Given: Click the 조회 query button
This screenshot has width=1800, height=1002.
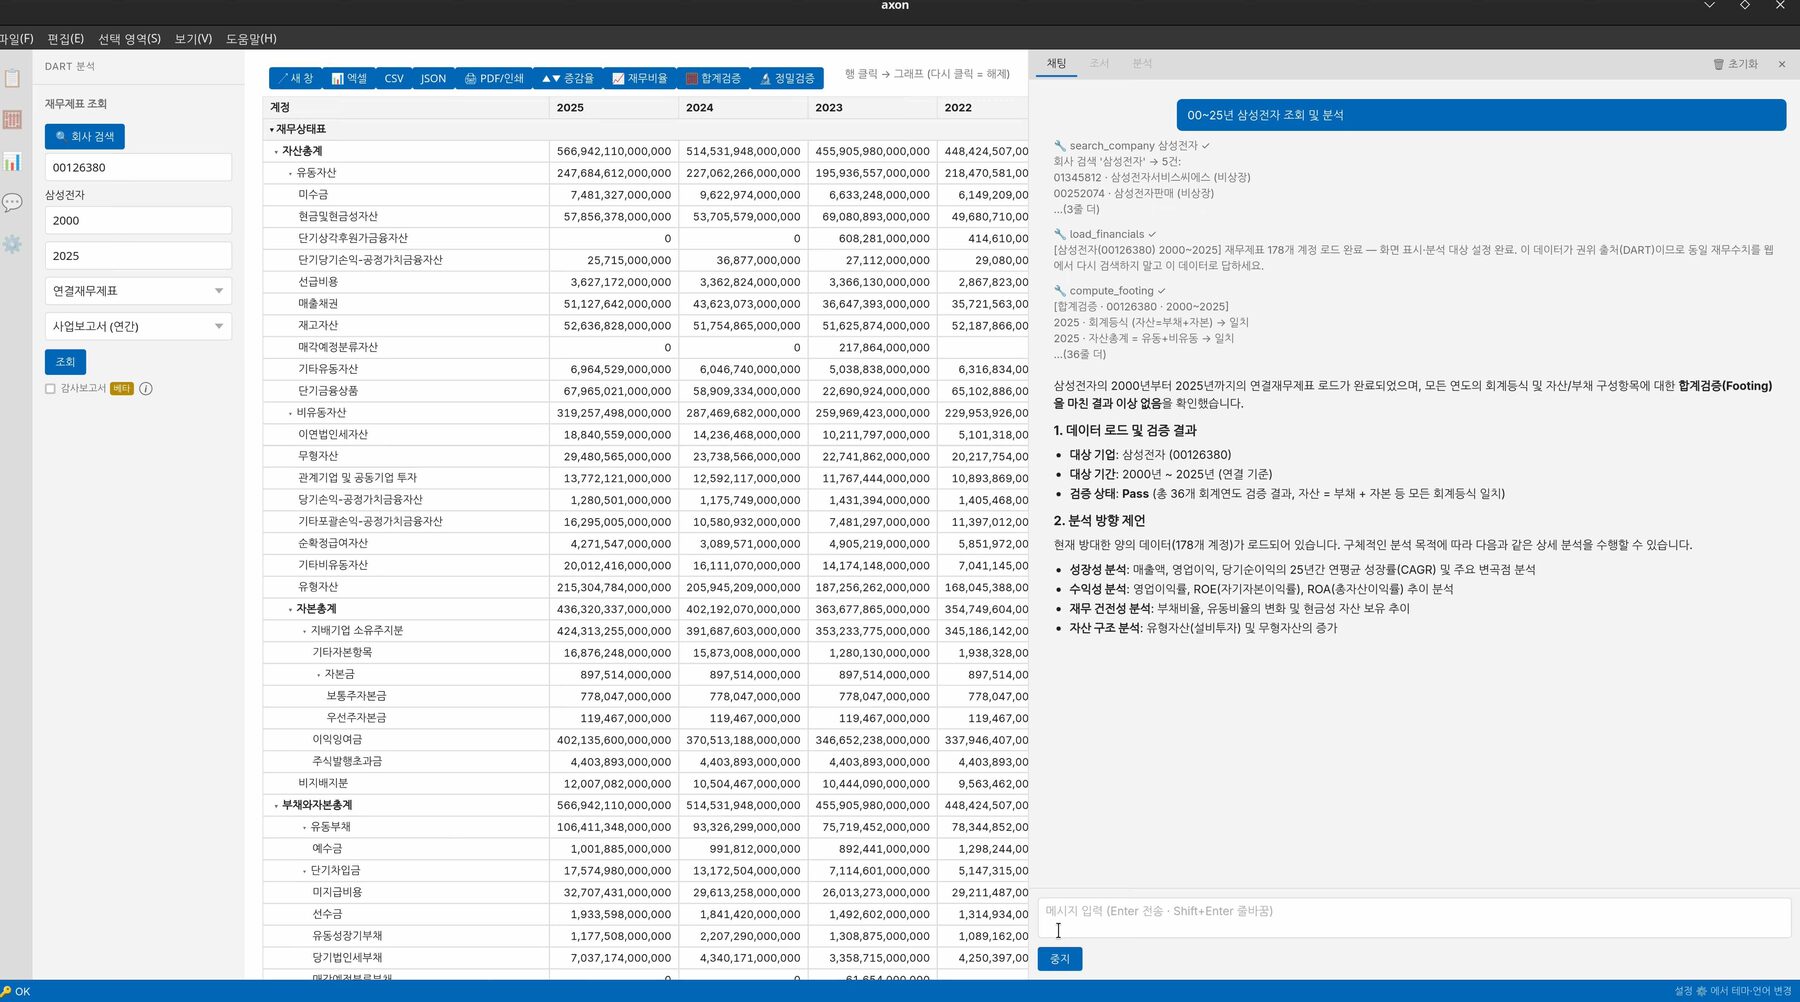Looking at the screenshot, I should click(65, 362).
